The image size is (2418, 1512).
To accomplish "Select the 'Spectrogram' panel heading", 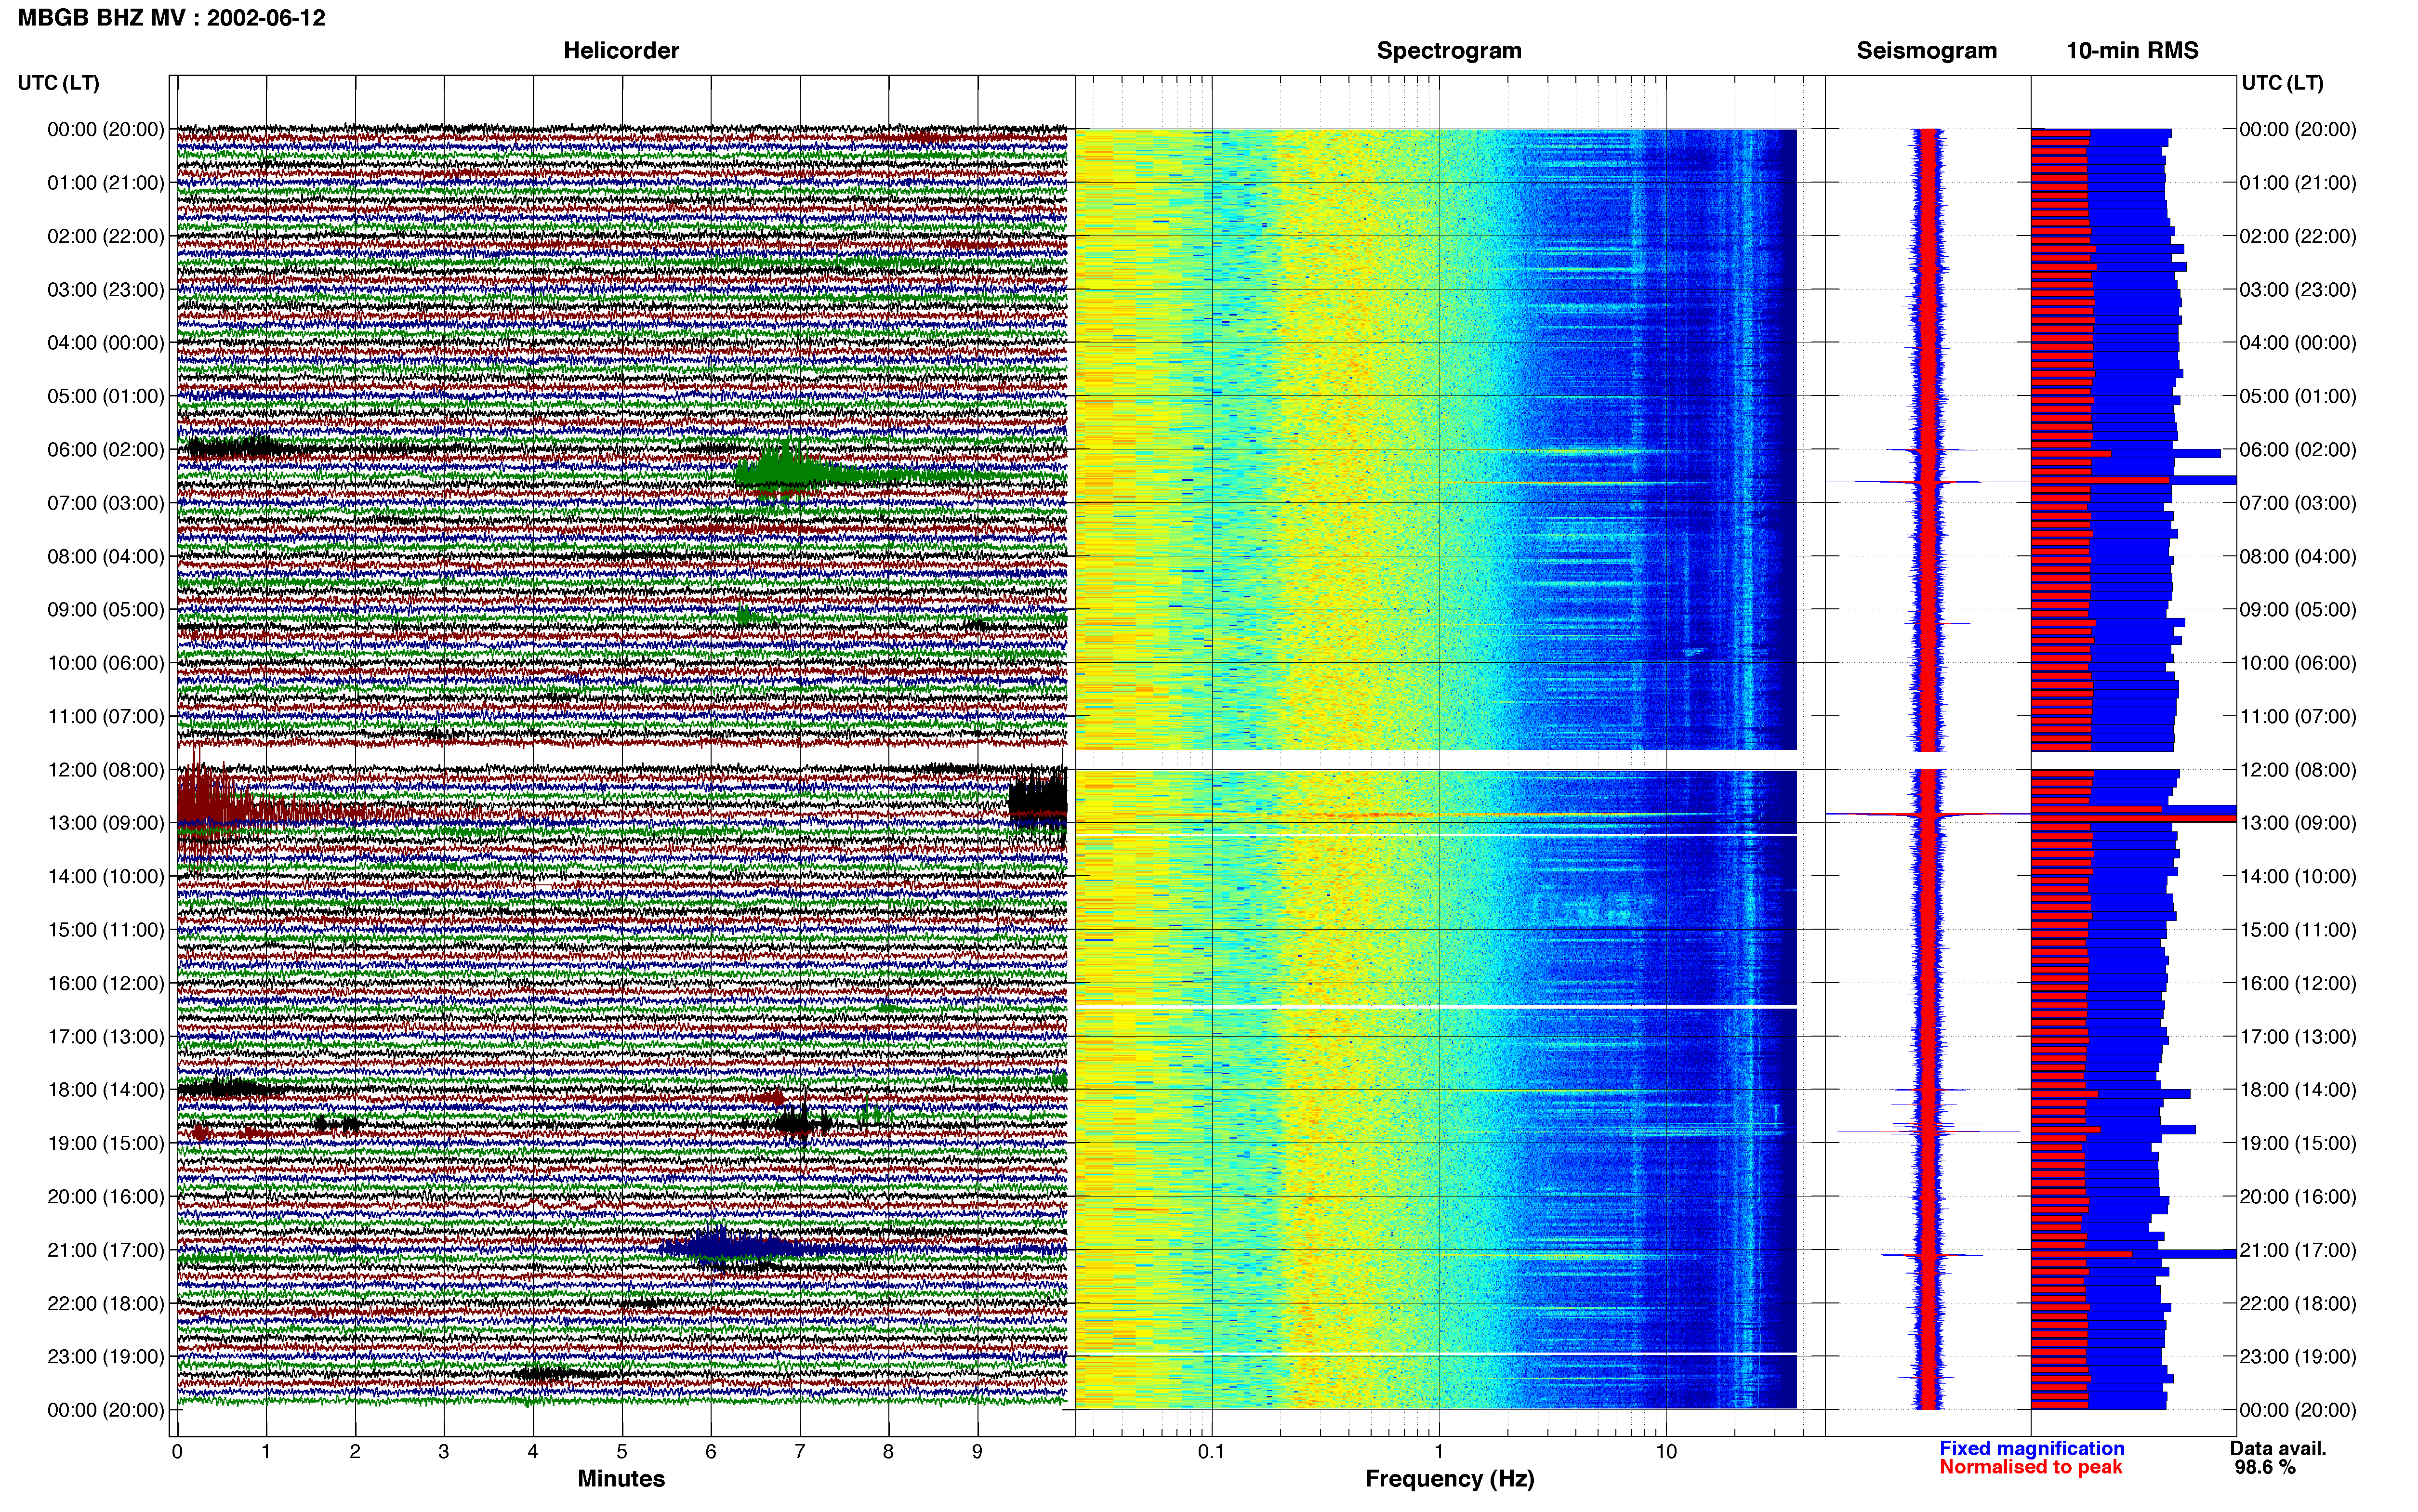I will pyautogui.click(x=1449, y=50).
